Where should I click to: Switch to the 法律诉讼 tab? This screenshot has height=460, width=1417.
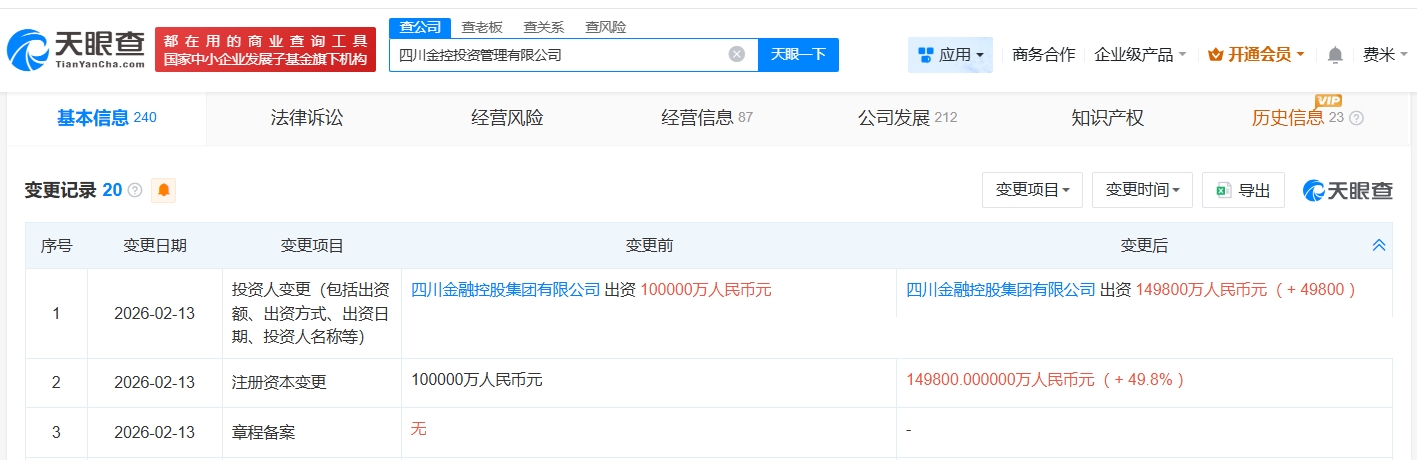[307, 118]
